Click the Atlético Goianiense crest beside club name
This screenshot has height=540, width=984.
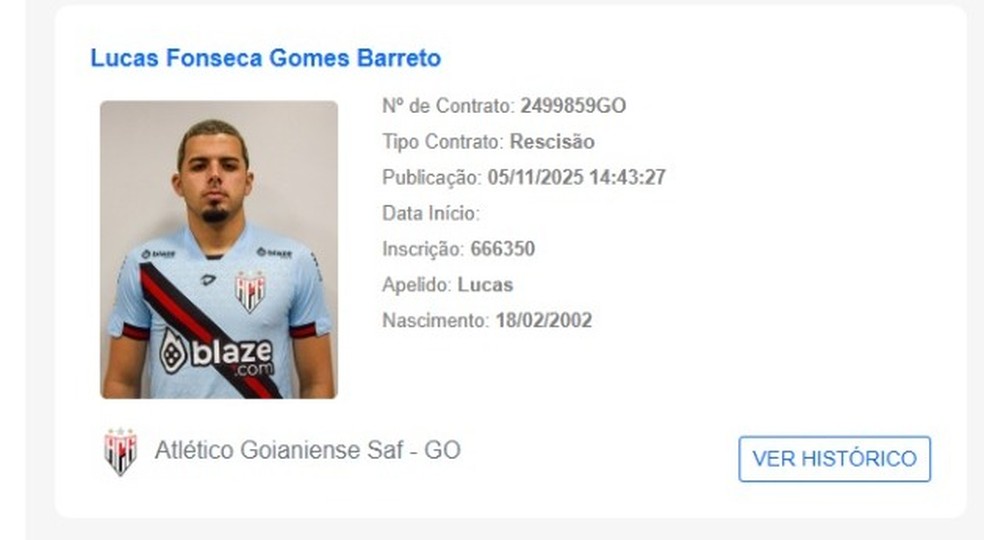point(120,451)
